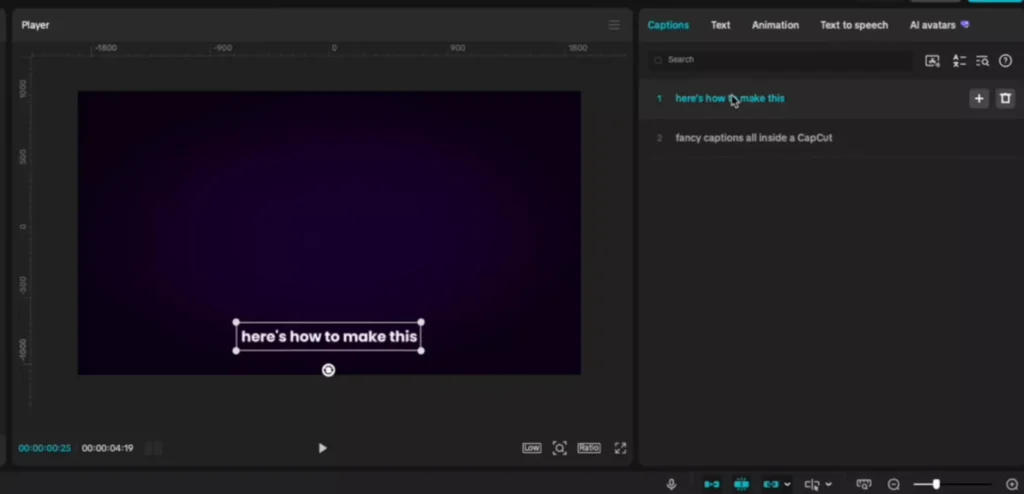Toggle the Low preview quality button
Image resolution: width=1024 pixels, height=494 pixels.
coord(531,448)
